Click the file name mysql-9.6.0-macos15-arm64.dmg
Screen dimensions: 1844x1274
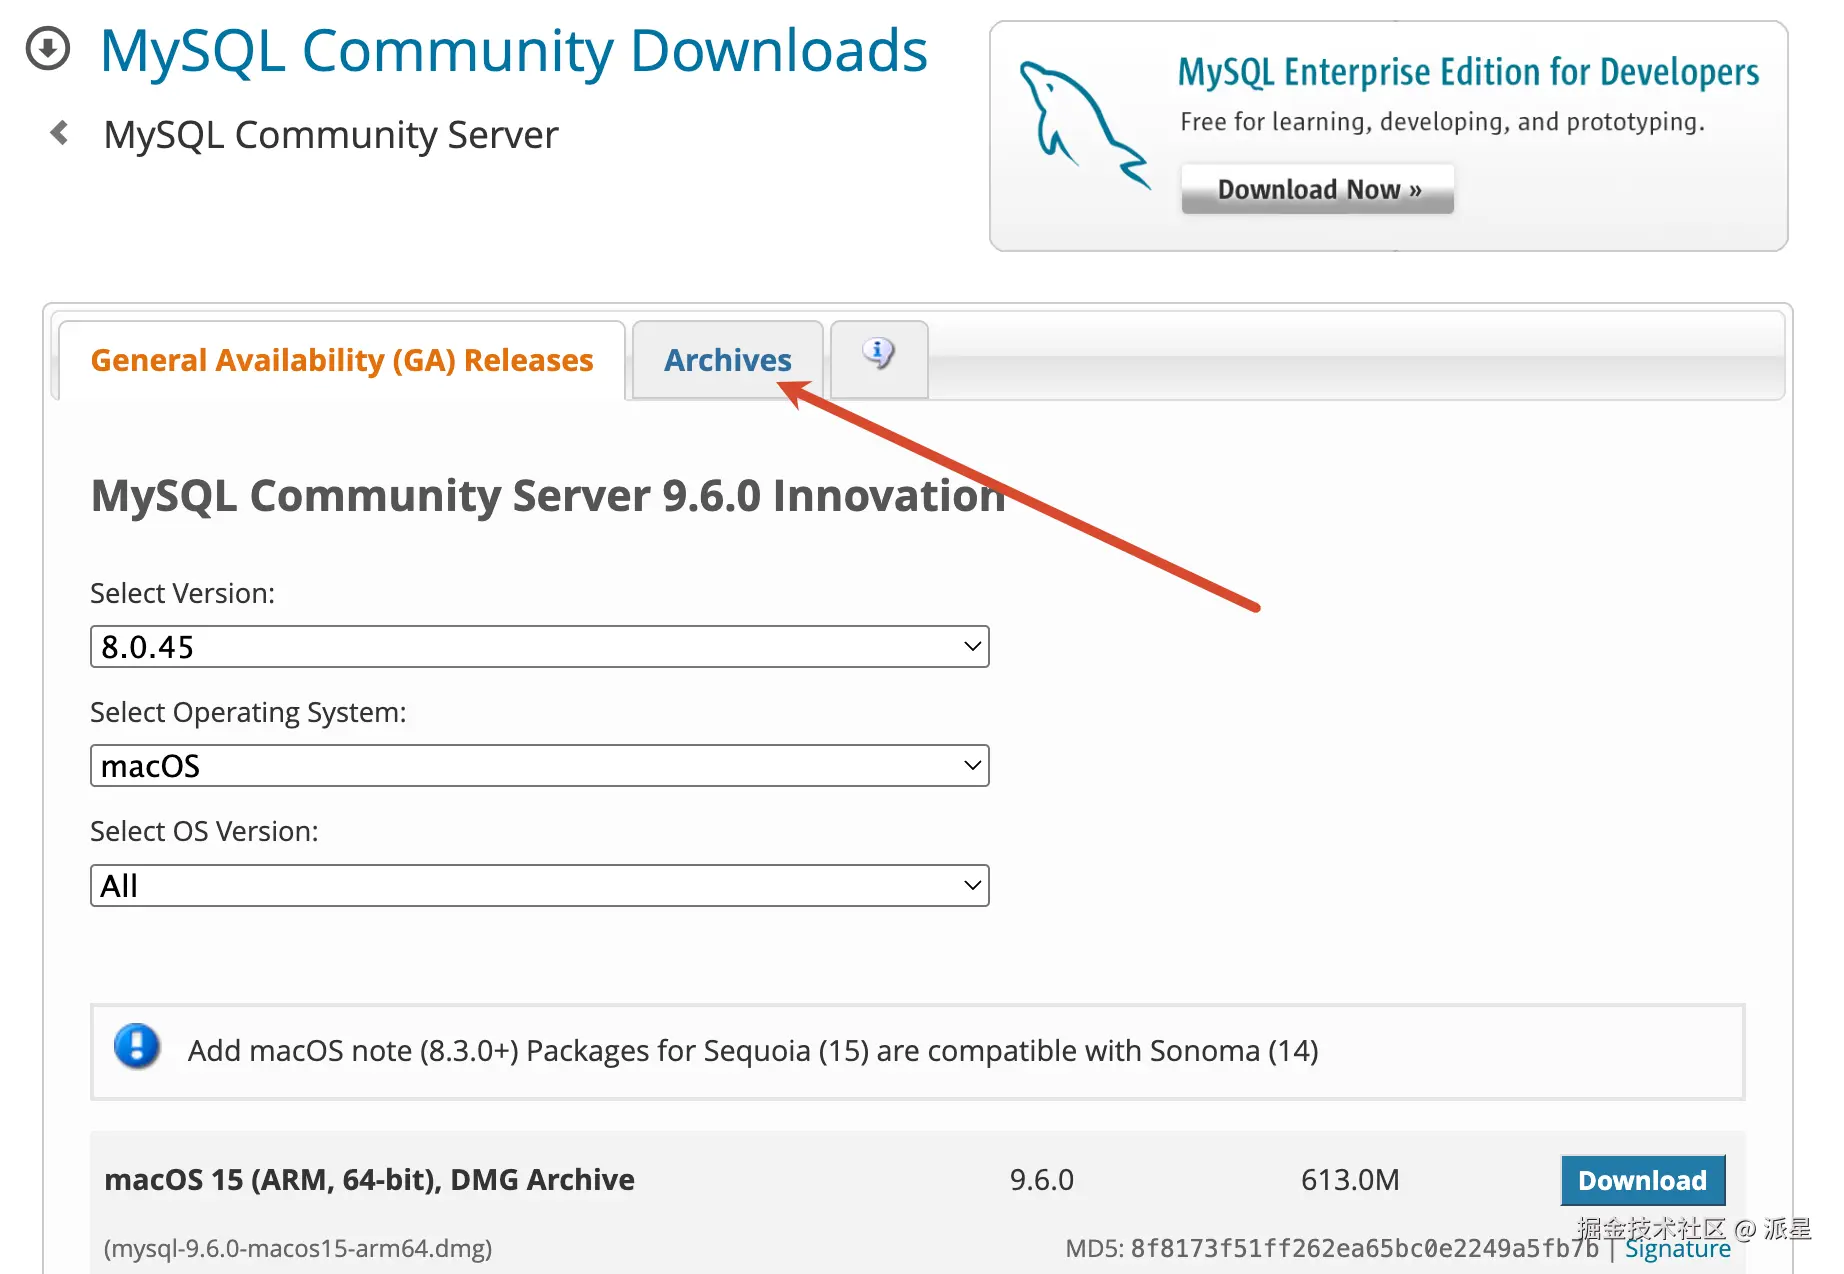click(298, 1249)
